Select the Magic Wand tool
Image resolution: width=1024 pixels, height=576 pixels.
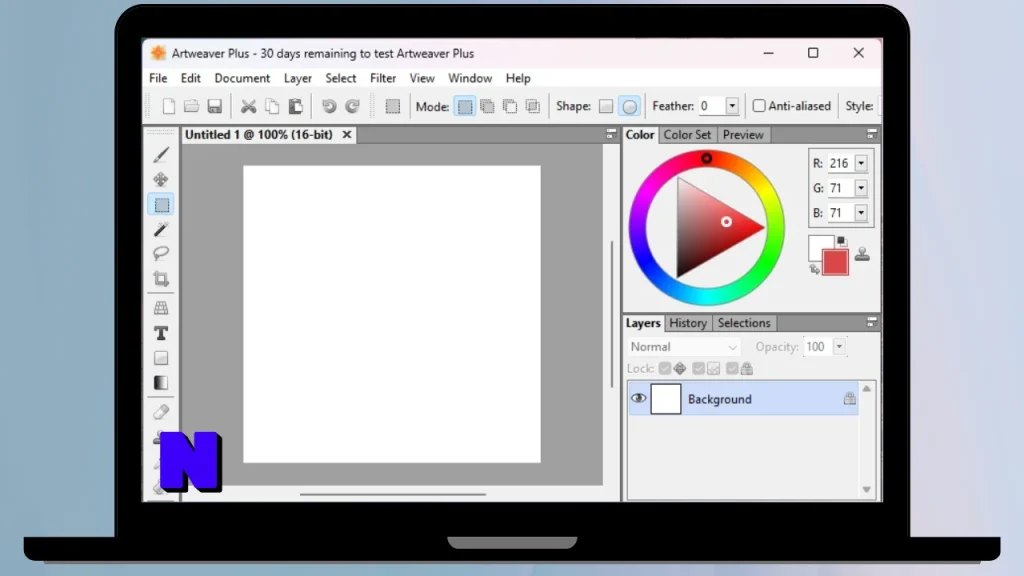(x=161, y=229)
